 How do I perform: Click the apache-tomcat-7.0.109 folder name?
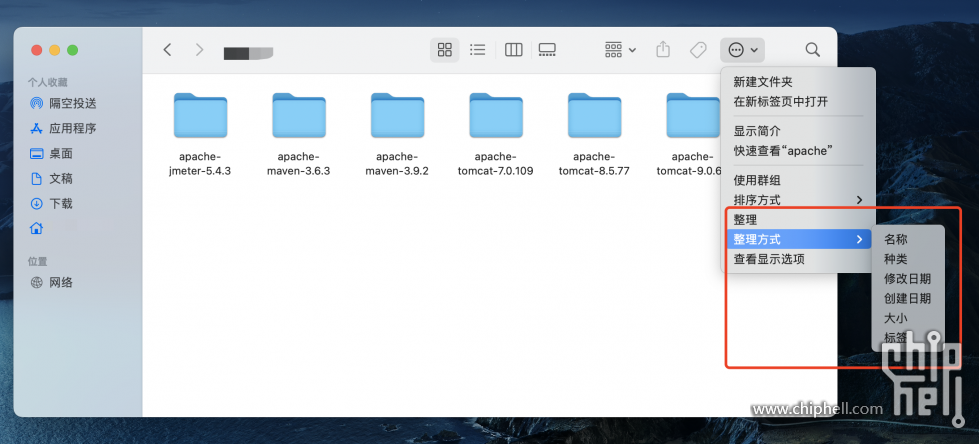point(496,164)
